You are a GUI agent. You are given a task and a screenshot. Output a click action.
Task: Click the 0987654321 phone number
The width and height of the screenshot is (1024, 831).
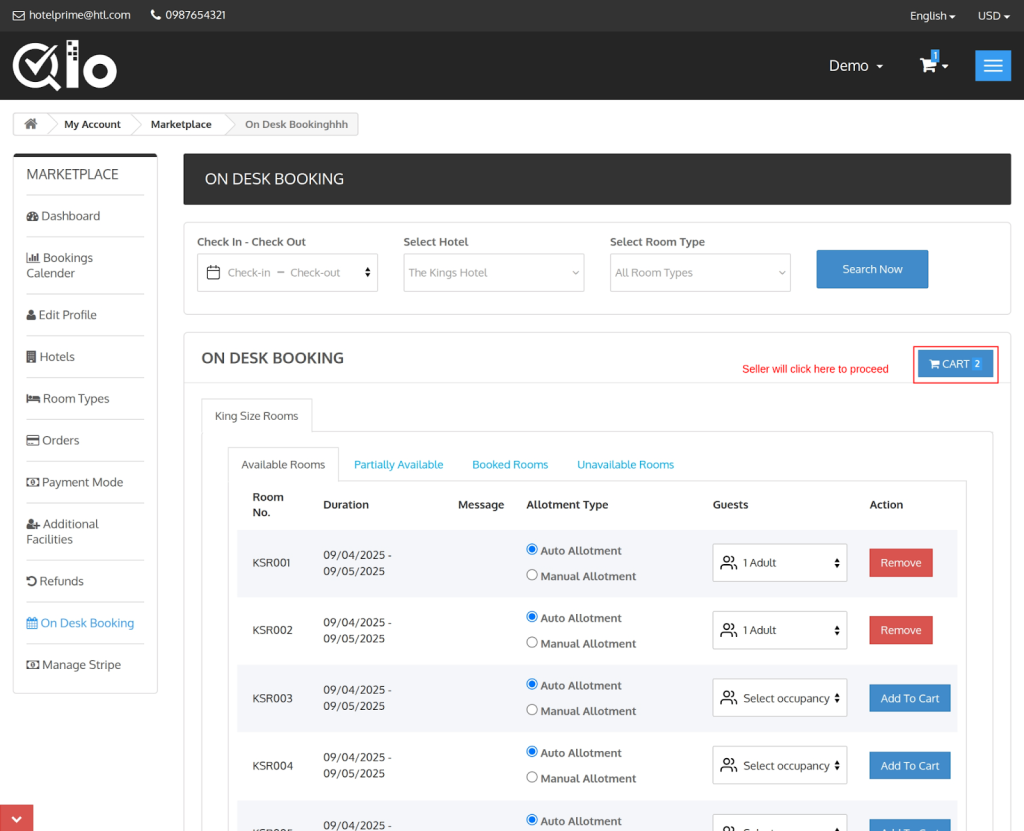click(195, 15)
